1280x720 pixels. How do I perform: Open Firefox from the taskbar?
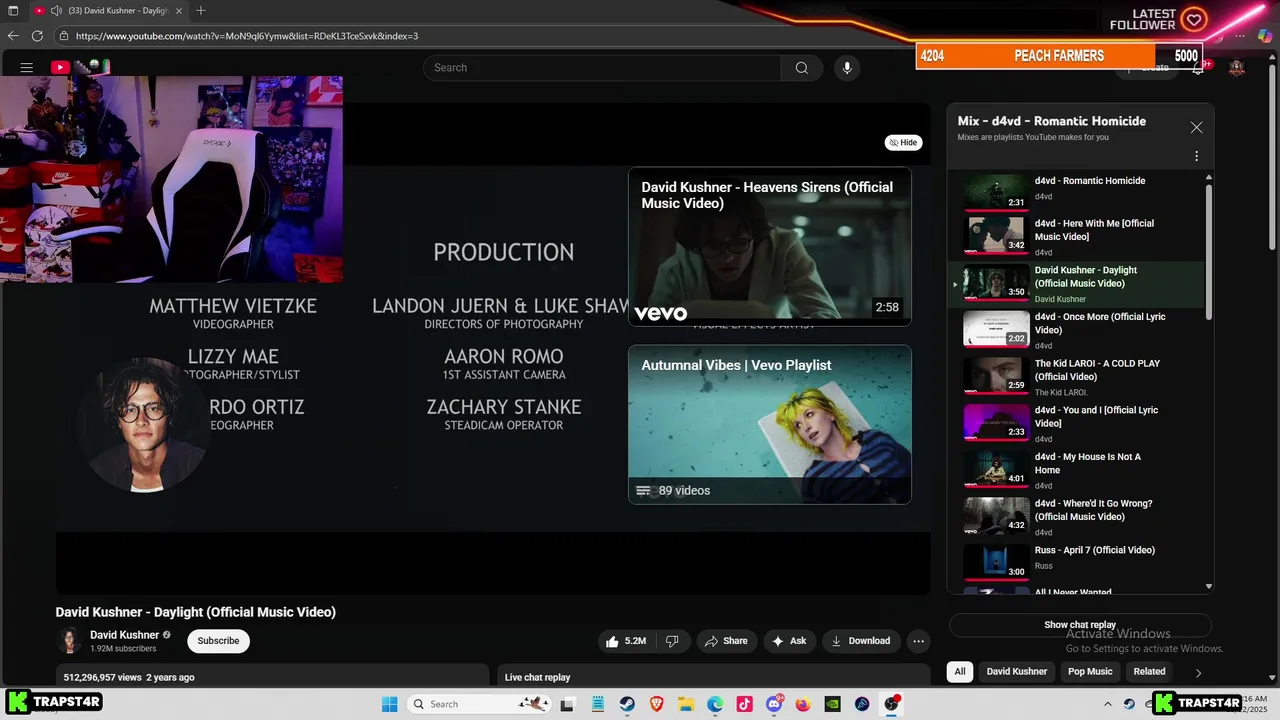[x=803, y=704]
